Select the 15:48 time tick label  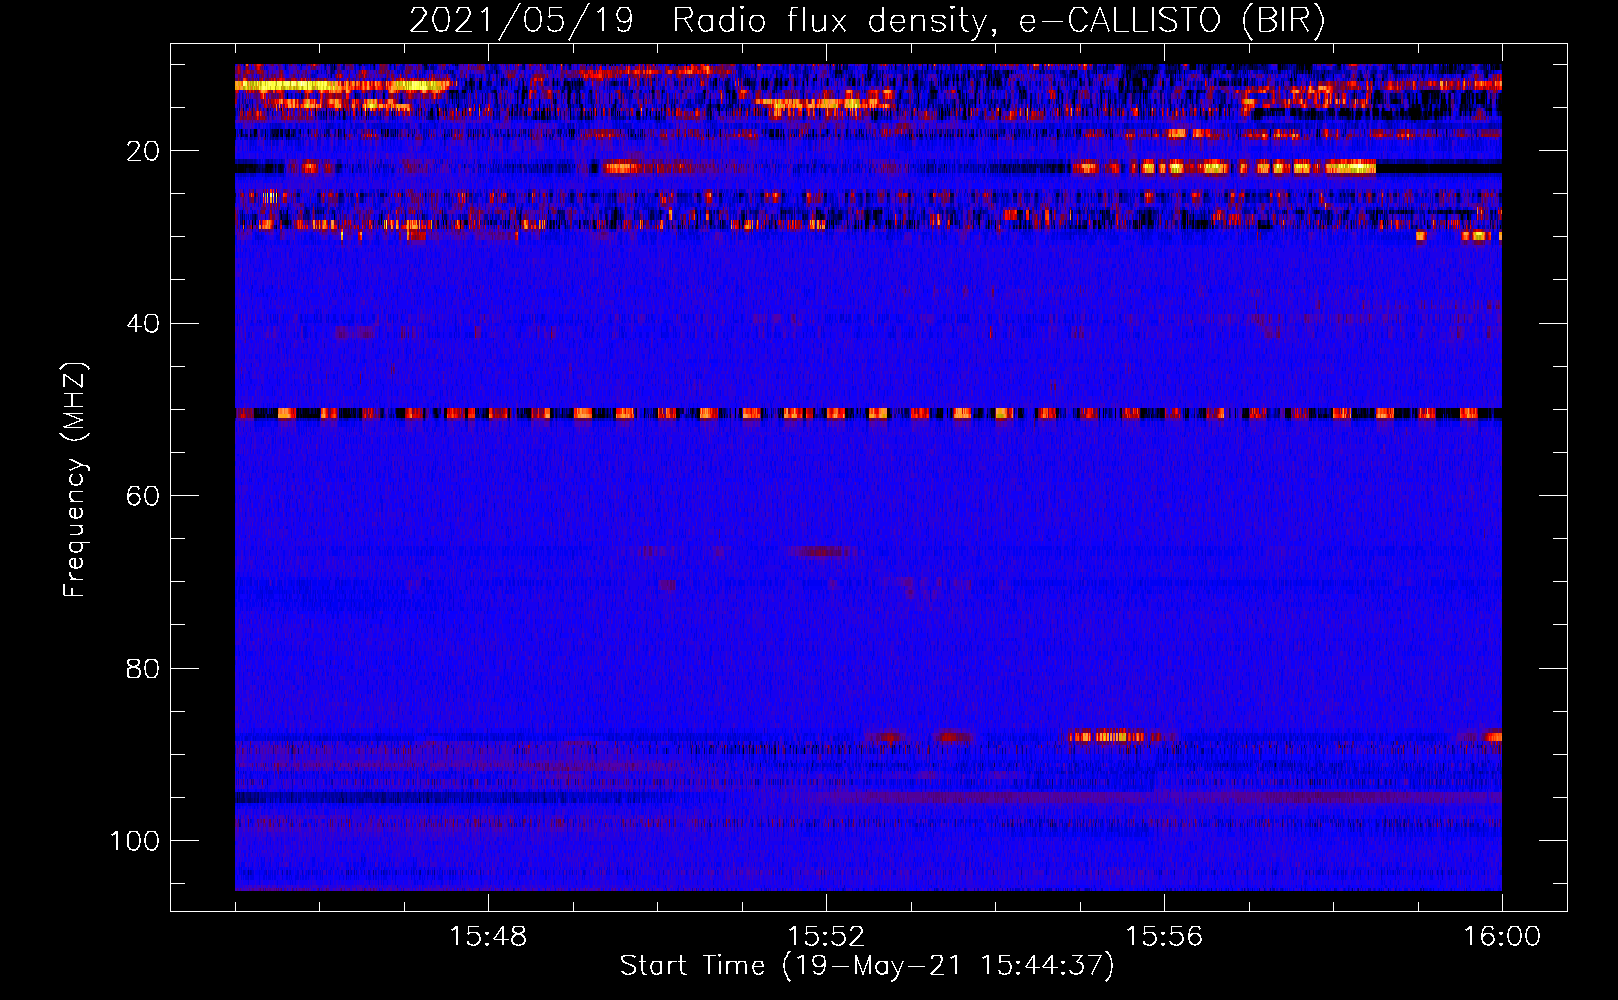point(488,937)
